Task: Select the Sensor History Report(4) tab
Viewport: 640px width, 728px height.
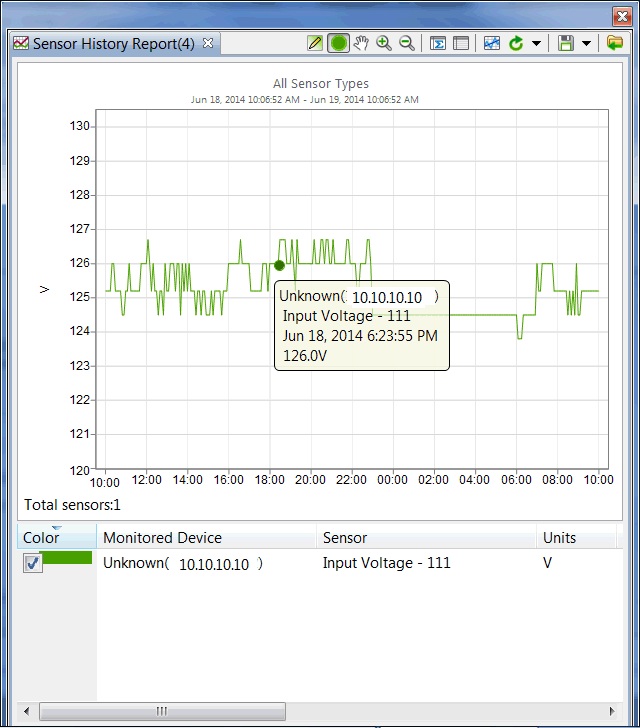Action: point(114,43)
